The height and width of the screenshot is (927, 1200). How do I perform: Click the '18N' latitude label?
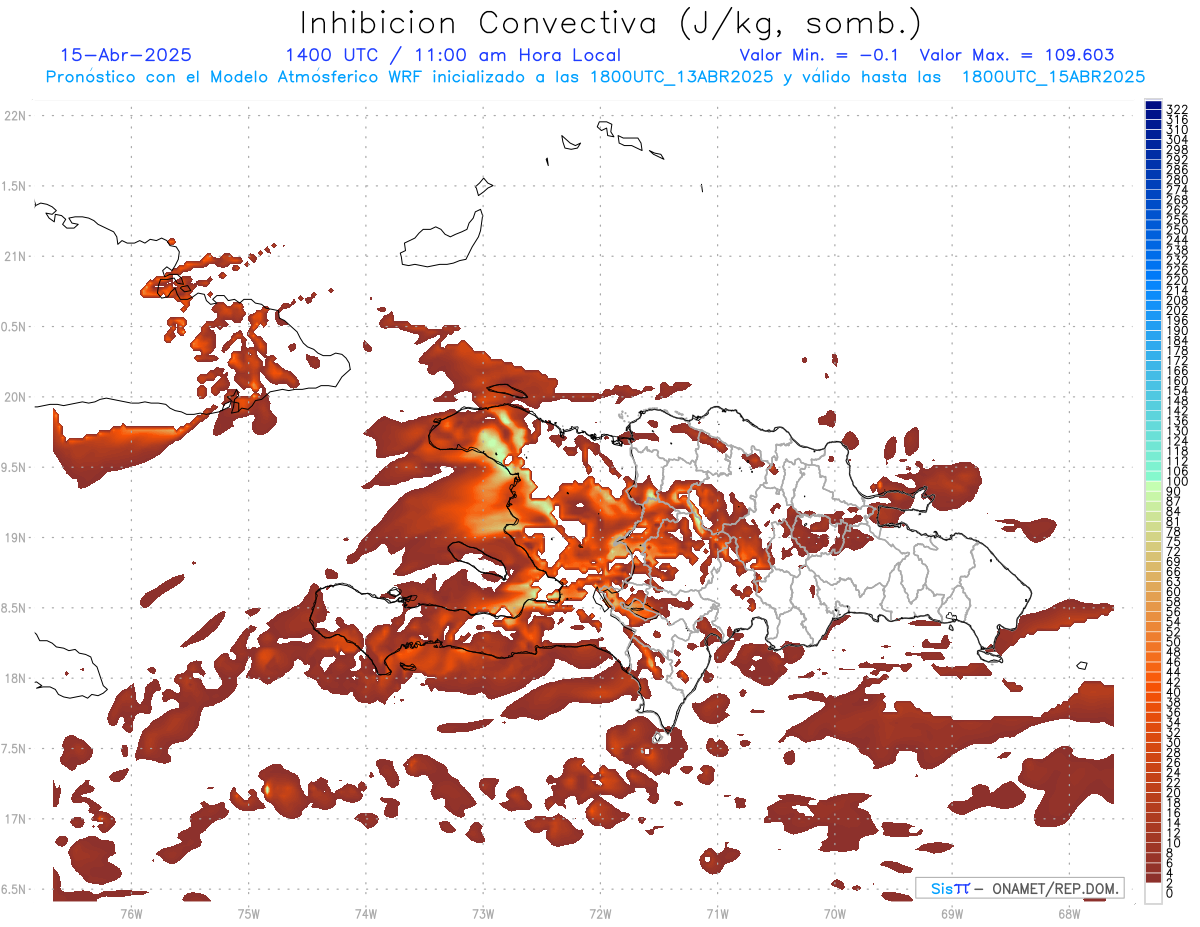(x=15, y=679)
